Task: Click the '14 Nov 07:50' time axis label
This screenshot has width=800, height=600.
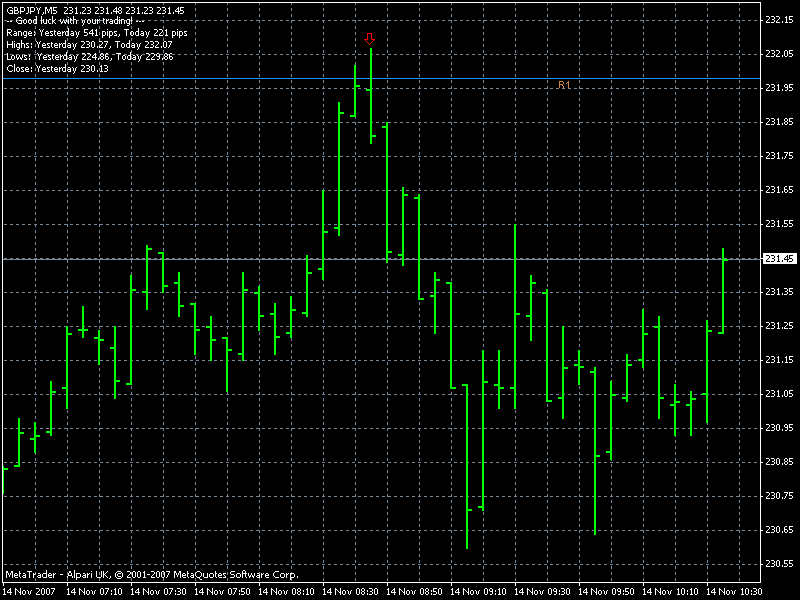Action: click(x=222, y=592)
